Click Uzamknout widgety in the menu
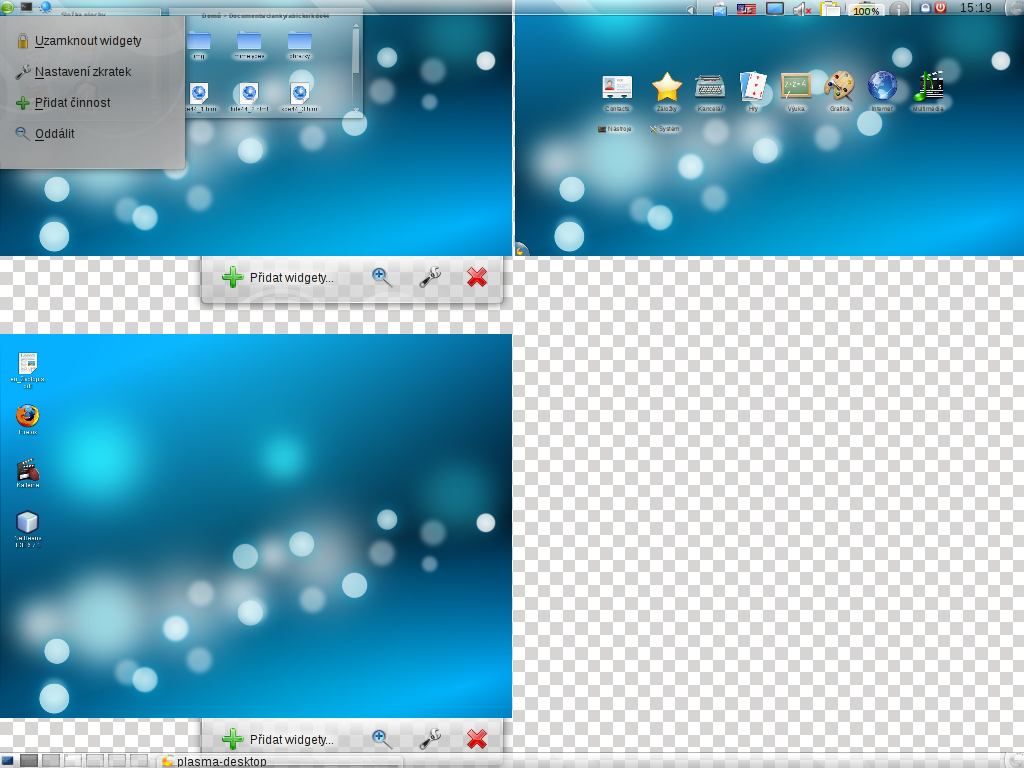1024x768 pixels. [x=87, y=41]
